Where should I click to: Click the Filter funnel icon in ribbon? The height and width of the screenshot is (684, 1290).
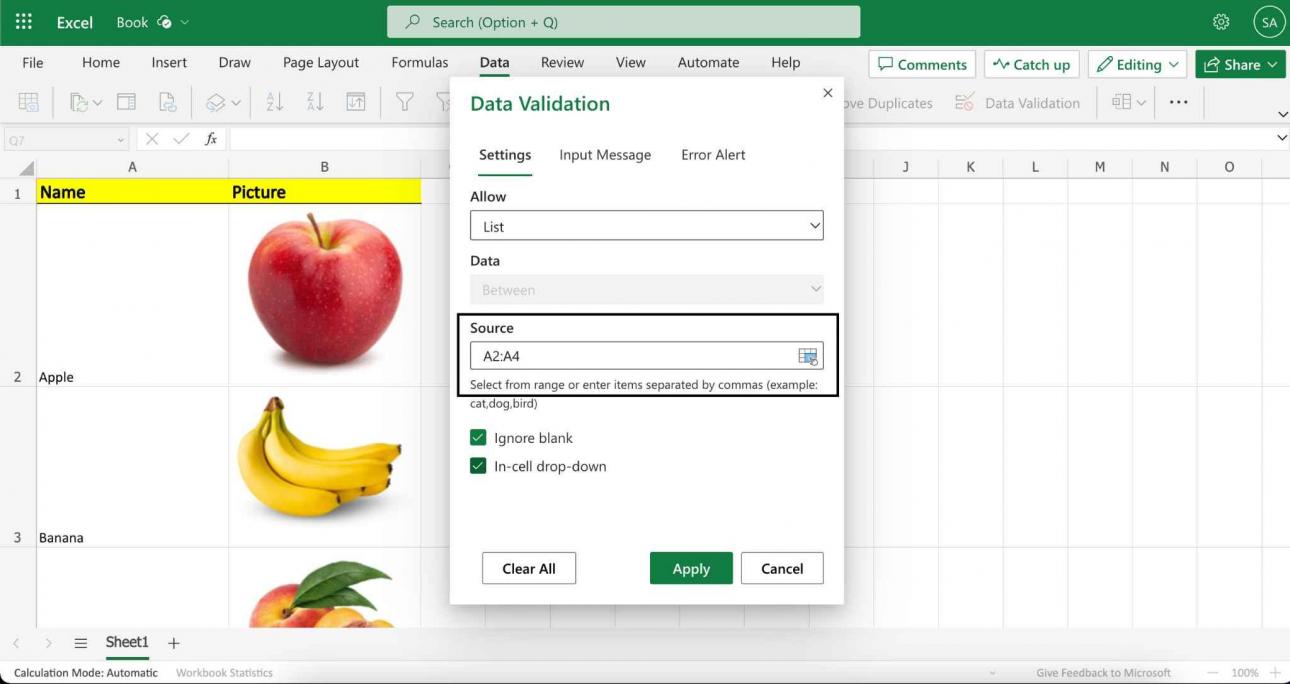(404, 102)
